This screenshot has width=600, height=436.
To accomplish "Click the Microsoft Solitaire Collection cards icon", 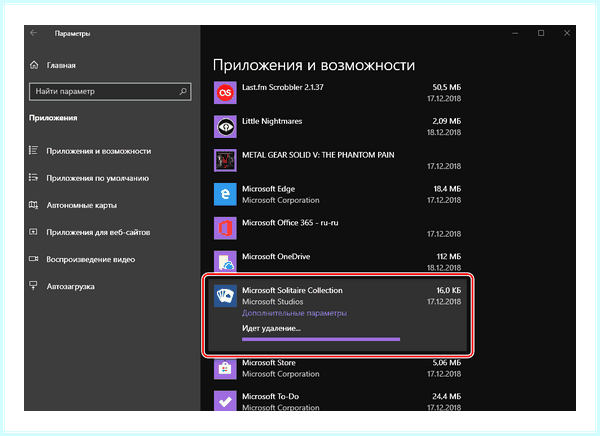I will coord(225,296).
